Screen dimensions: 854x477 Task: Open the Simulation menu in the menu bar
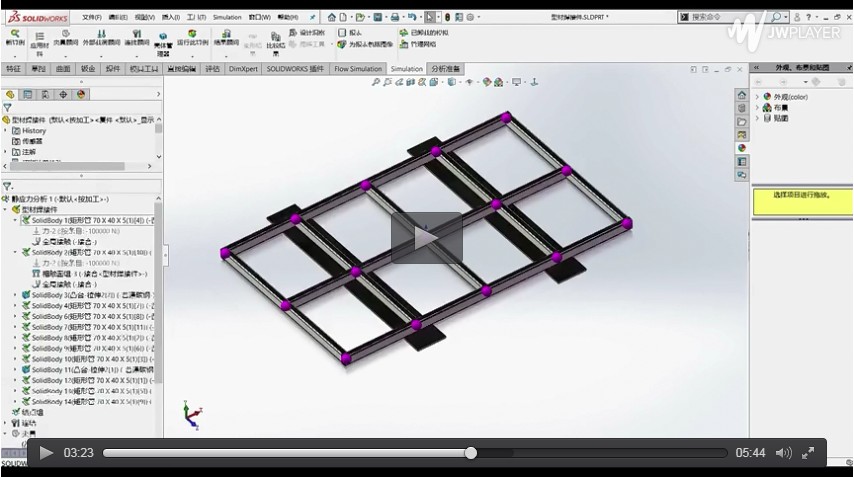click(x=227, y=17)
